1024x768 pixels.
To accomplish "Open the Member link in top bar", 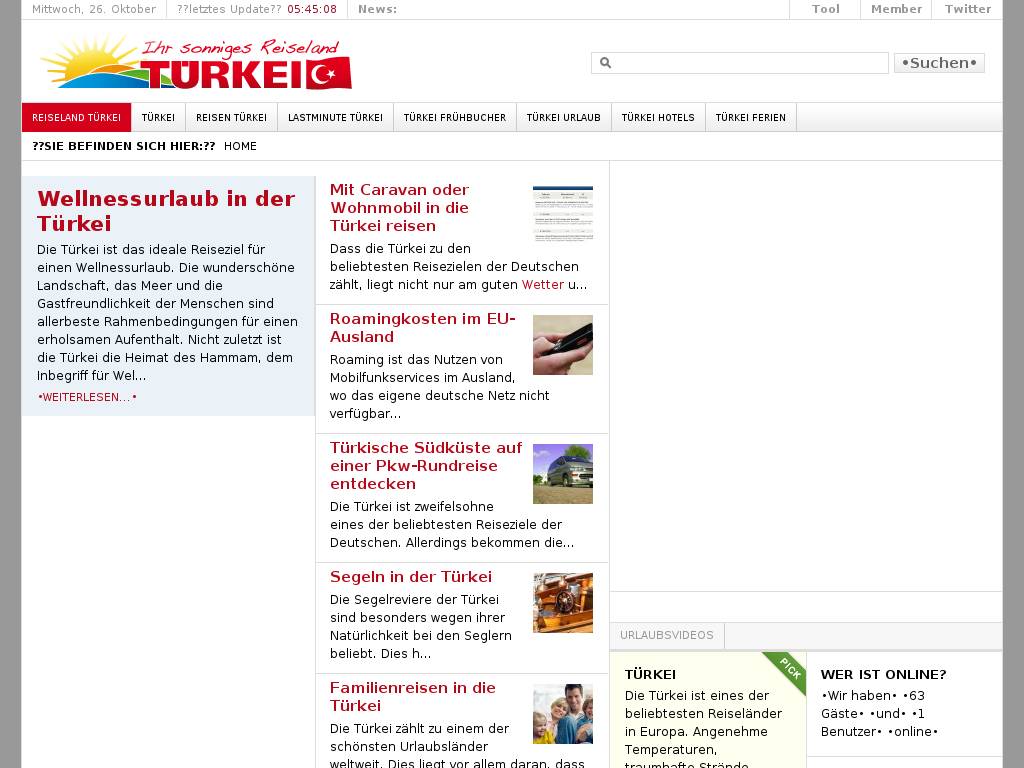I will coord(896,9).
